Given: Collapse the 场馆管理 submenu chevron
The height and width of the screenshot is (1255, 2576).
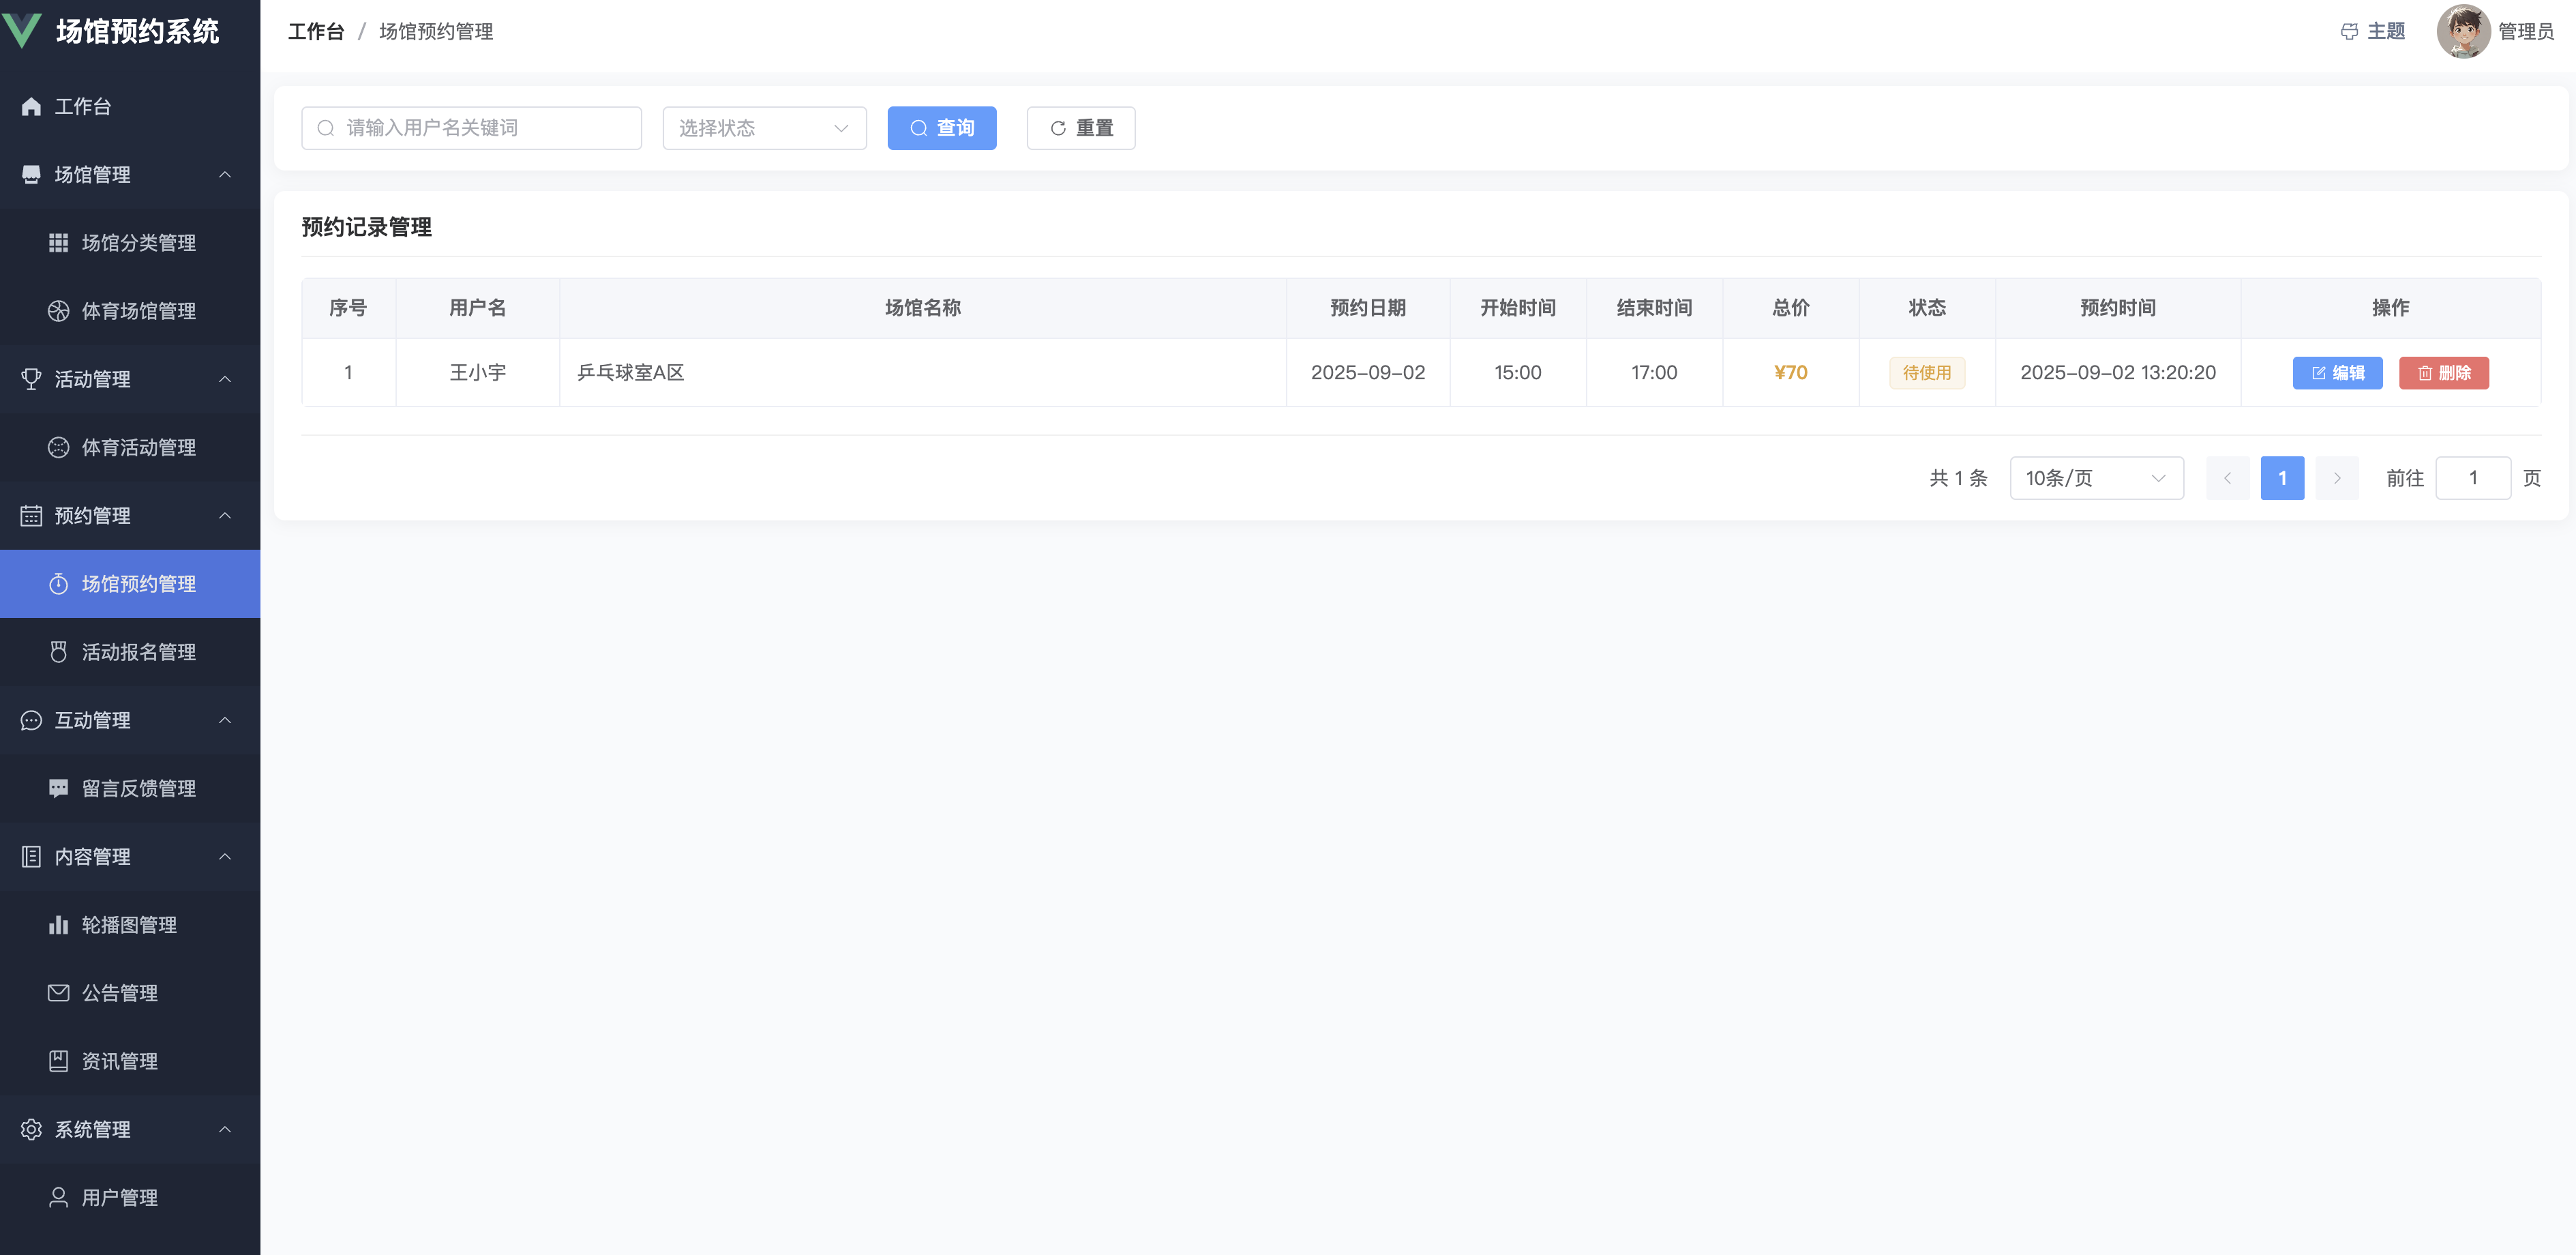Looking at the screenshot, I should pyautogui.click(x=225, y=175).
